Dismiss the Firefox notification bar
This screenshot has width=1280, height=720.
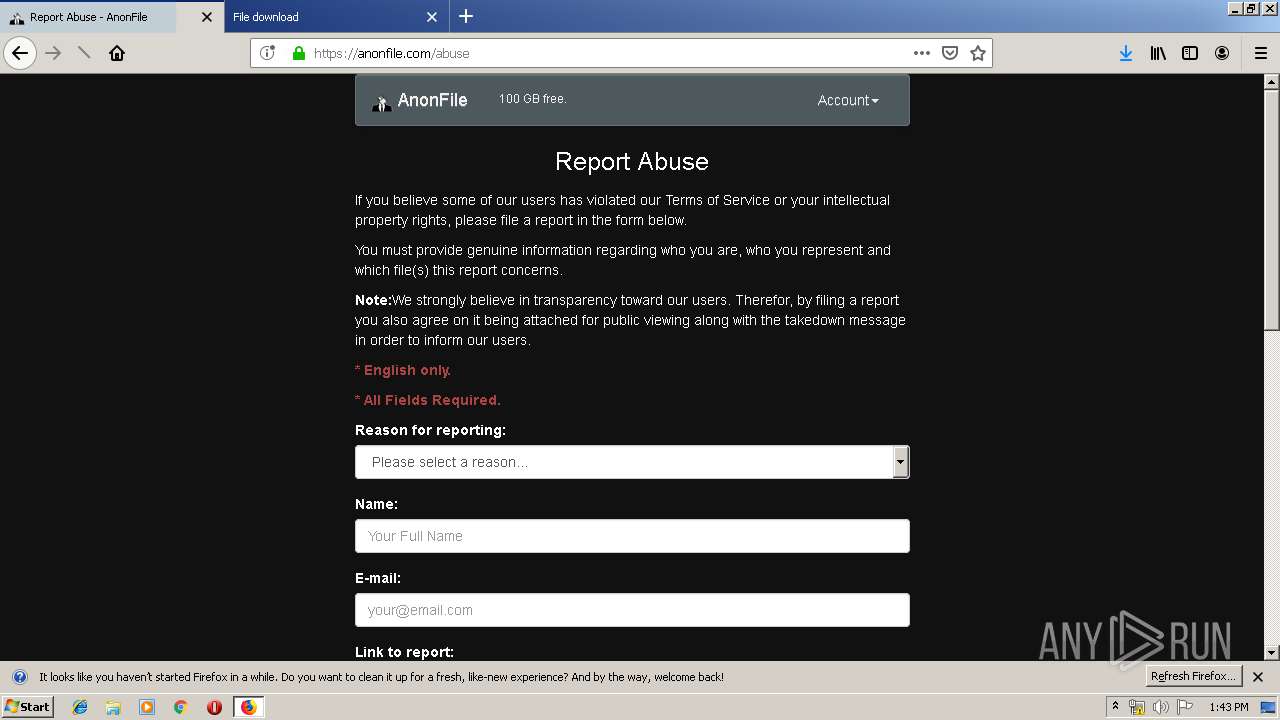(1258, 677)
